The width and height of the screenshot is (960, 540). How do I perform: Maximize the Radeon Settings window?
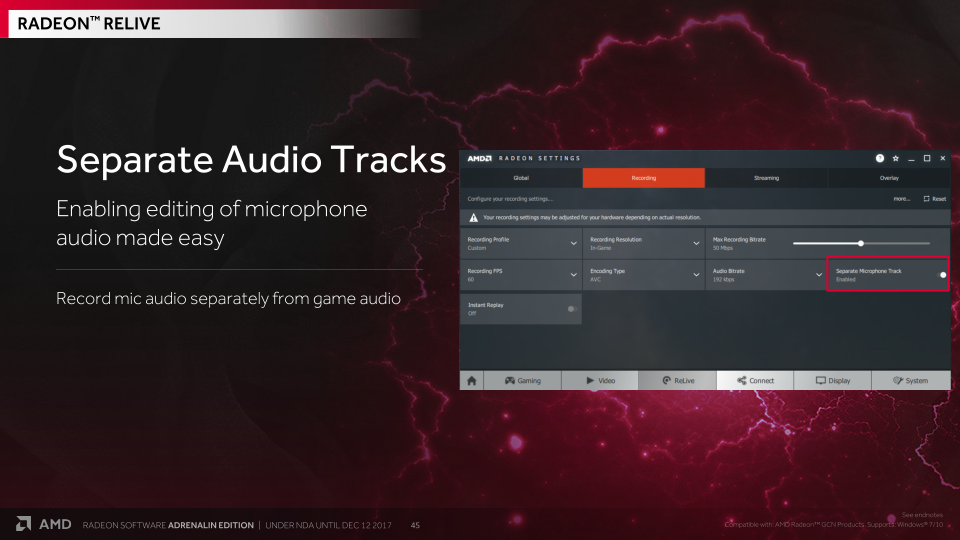pyautogui.click(x=927, y=158)
